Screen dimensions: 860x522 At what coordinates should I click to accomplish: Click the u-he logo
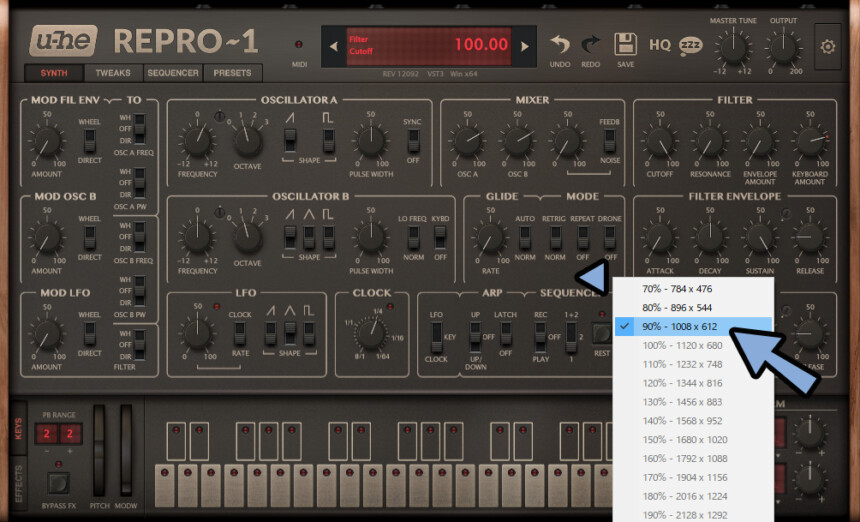[x=64, y=41]
